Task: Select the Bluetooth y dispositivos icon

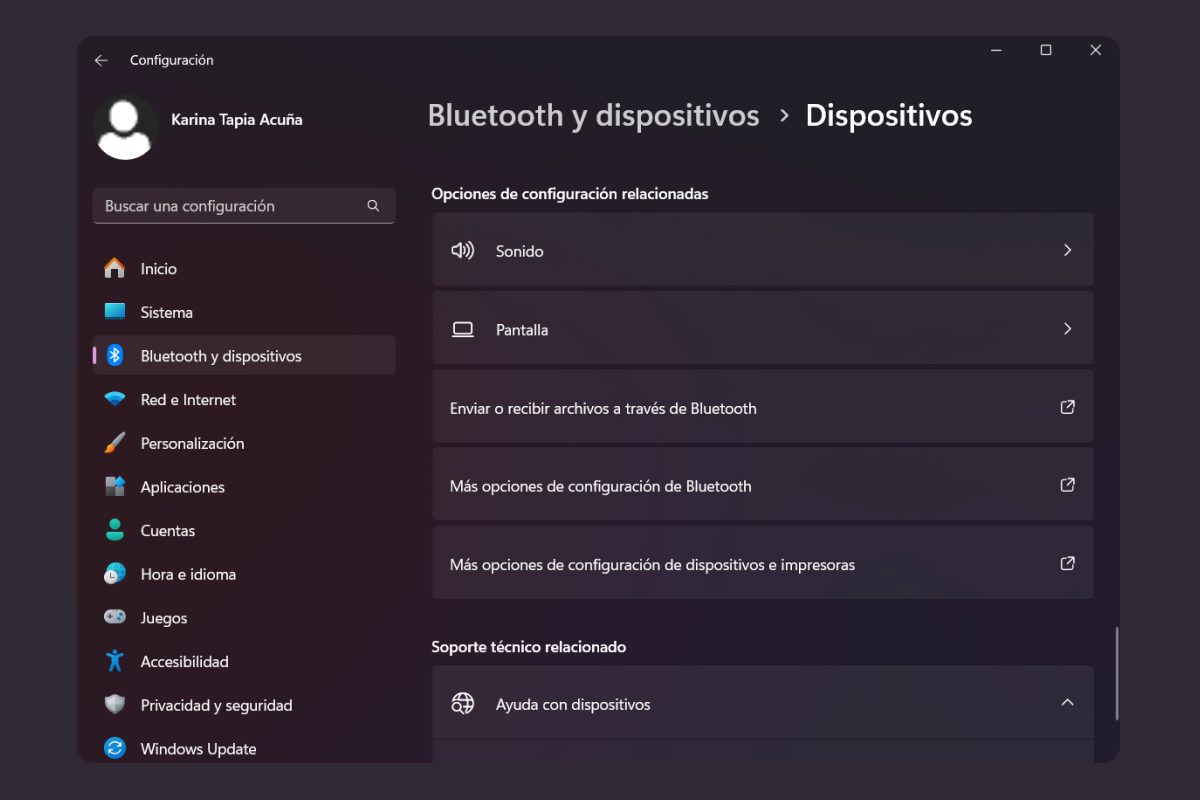Action: point(115,355)
